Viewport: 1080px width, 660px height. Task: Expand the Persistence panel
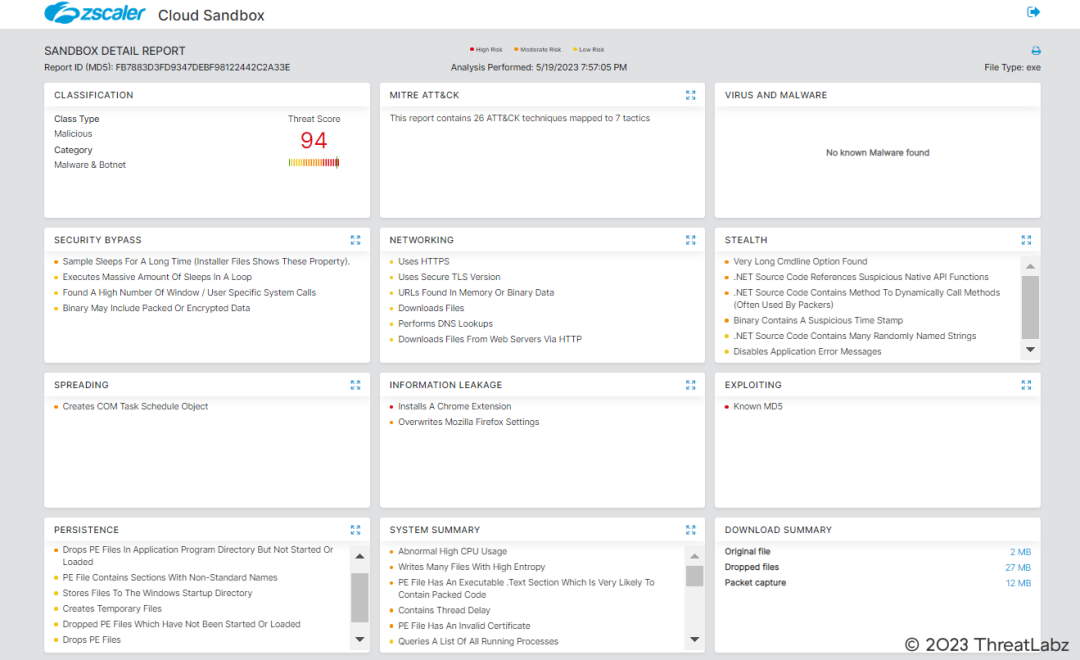(355, 530)
